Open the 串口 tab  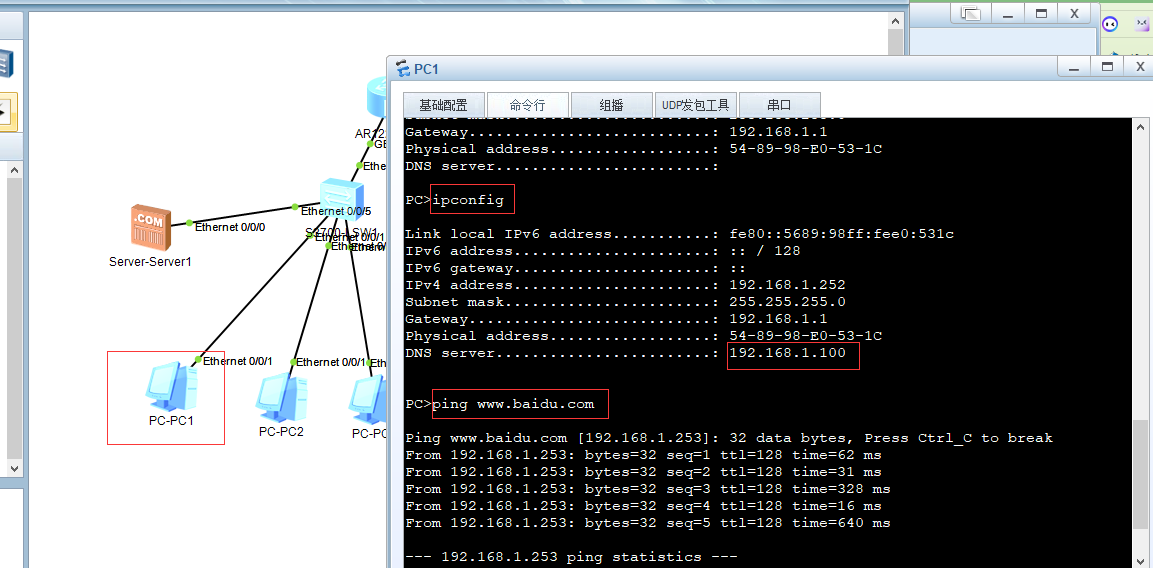click(x=779, y=105)
